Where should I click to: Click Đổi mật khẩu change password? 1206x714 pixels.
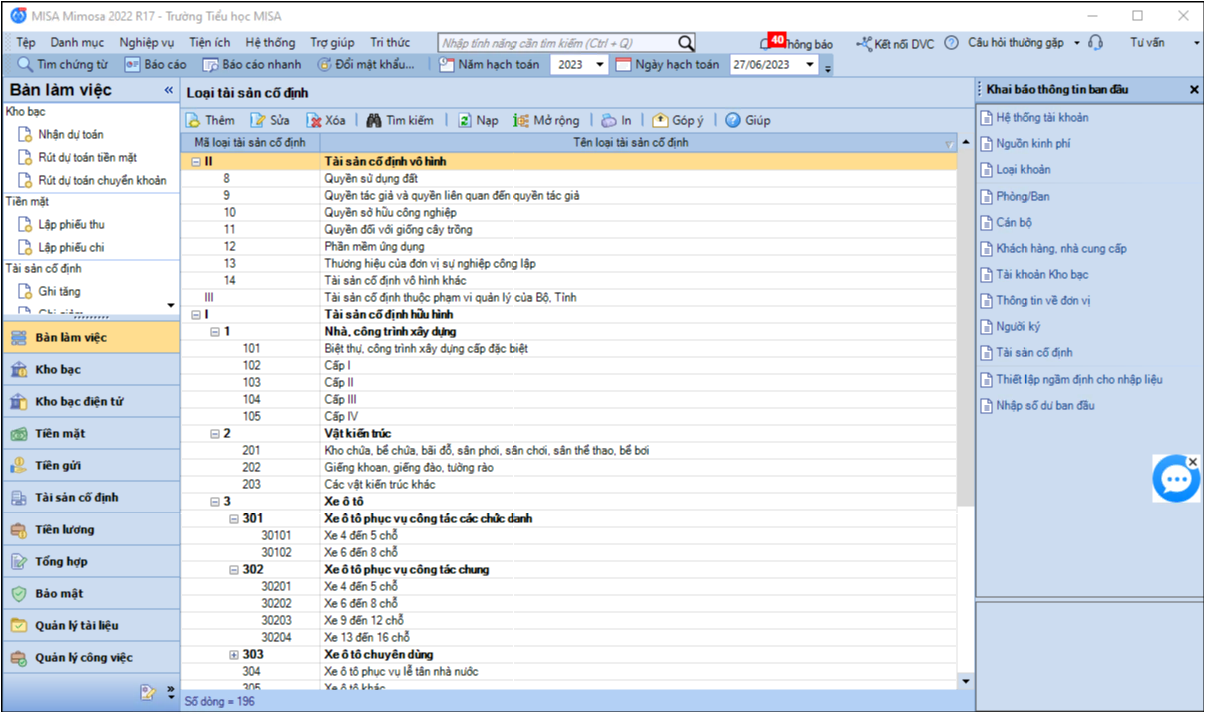(x=365, y=64)
